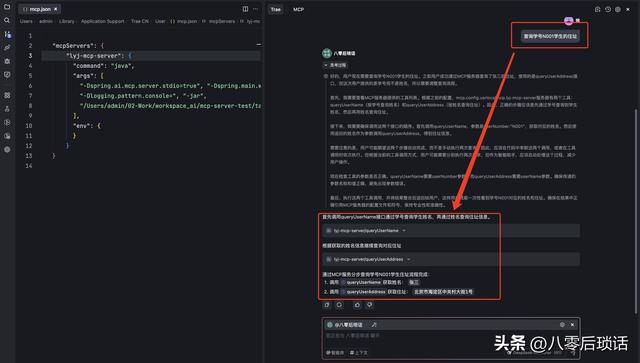Open the Explorer folder icon in sidebar
Image resolution: width=640 pixels, height=363 pixels.
click(7, 7)
